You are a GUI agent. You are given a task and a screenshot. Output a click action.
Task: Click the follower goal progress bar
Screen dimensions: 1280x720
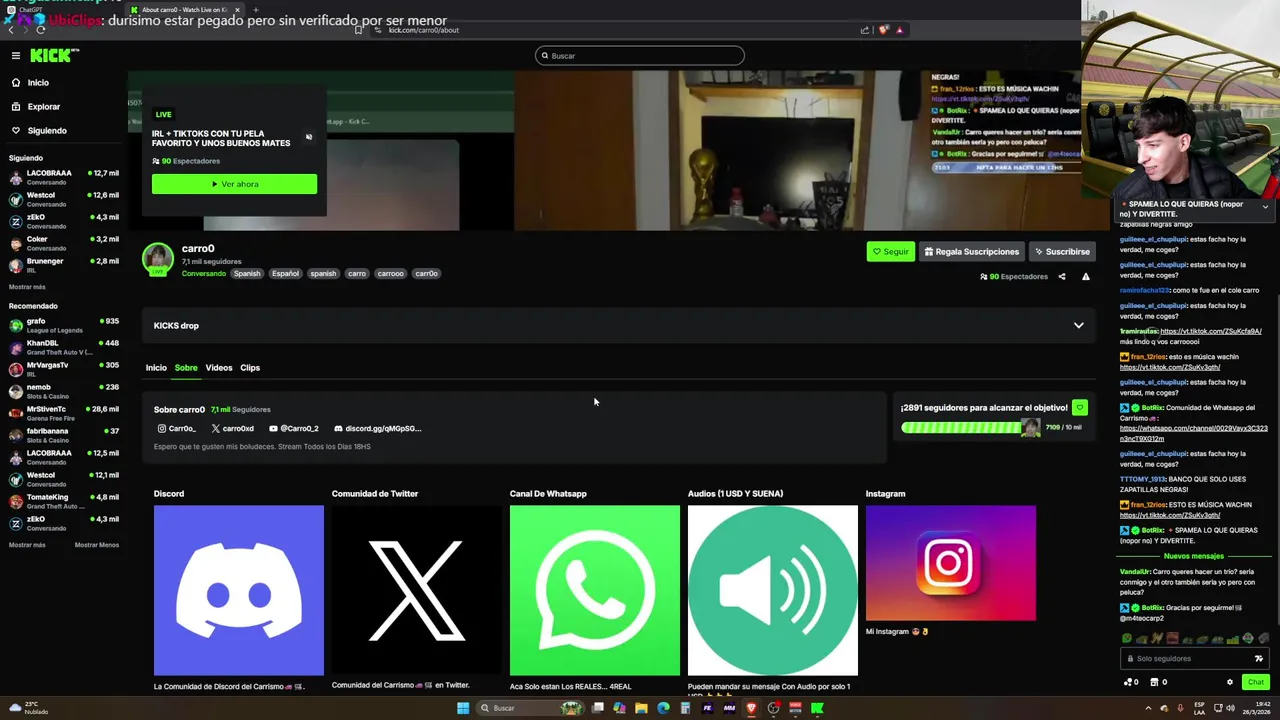(x=971, y=428)
